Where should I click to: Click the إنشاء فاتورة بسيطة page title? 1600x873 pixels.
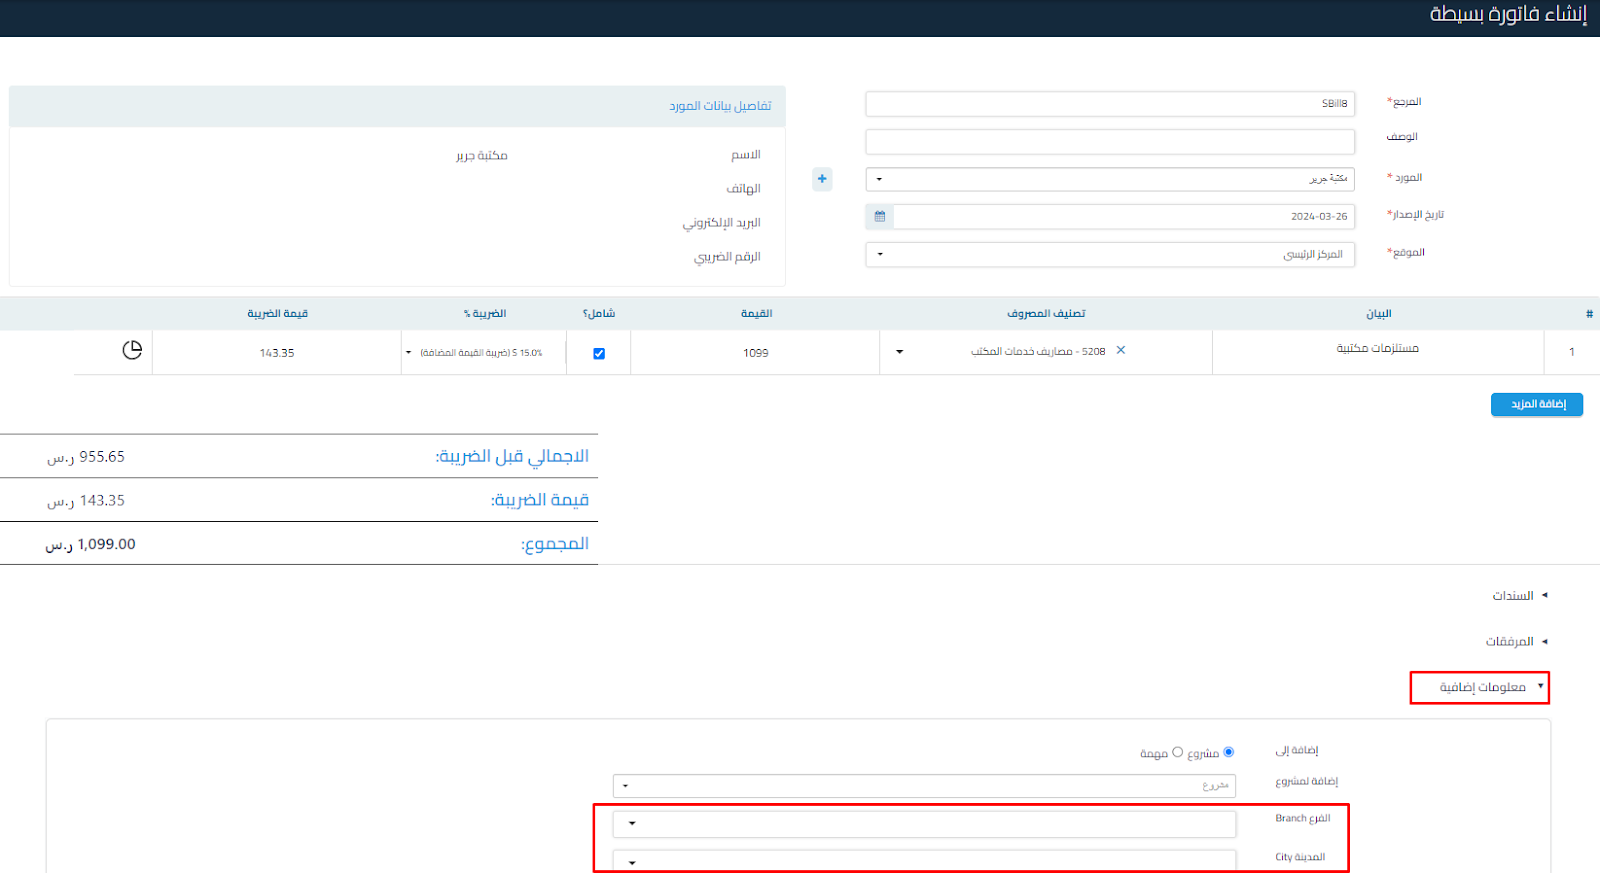click(1508, 14)
